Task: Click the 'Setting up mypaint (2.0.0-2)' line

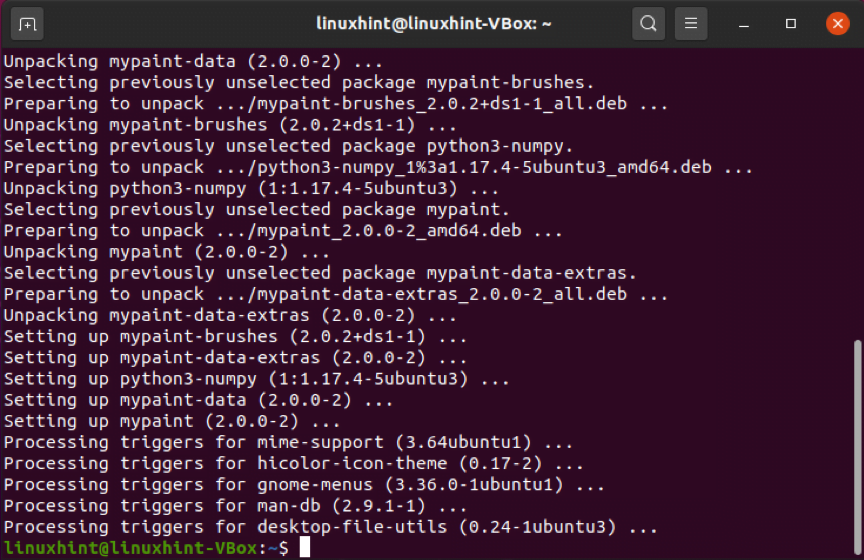Action: pyautogui.click(x=172, y=422)
